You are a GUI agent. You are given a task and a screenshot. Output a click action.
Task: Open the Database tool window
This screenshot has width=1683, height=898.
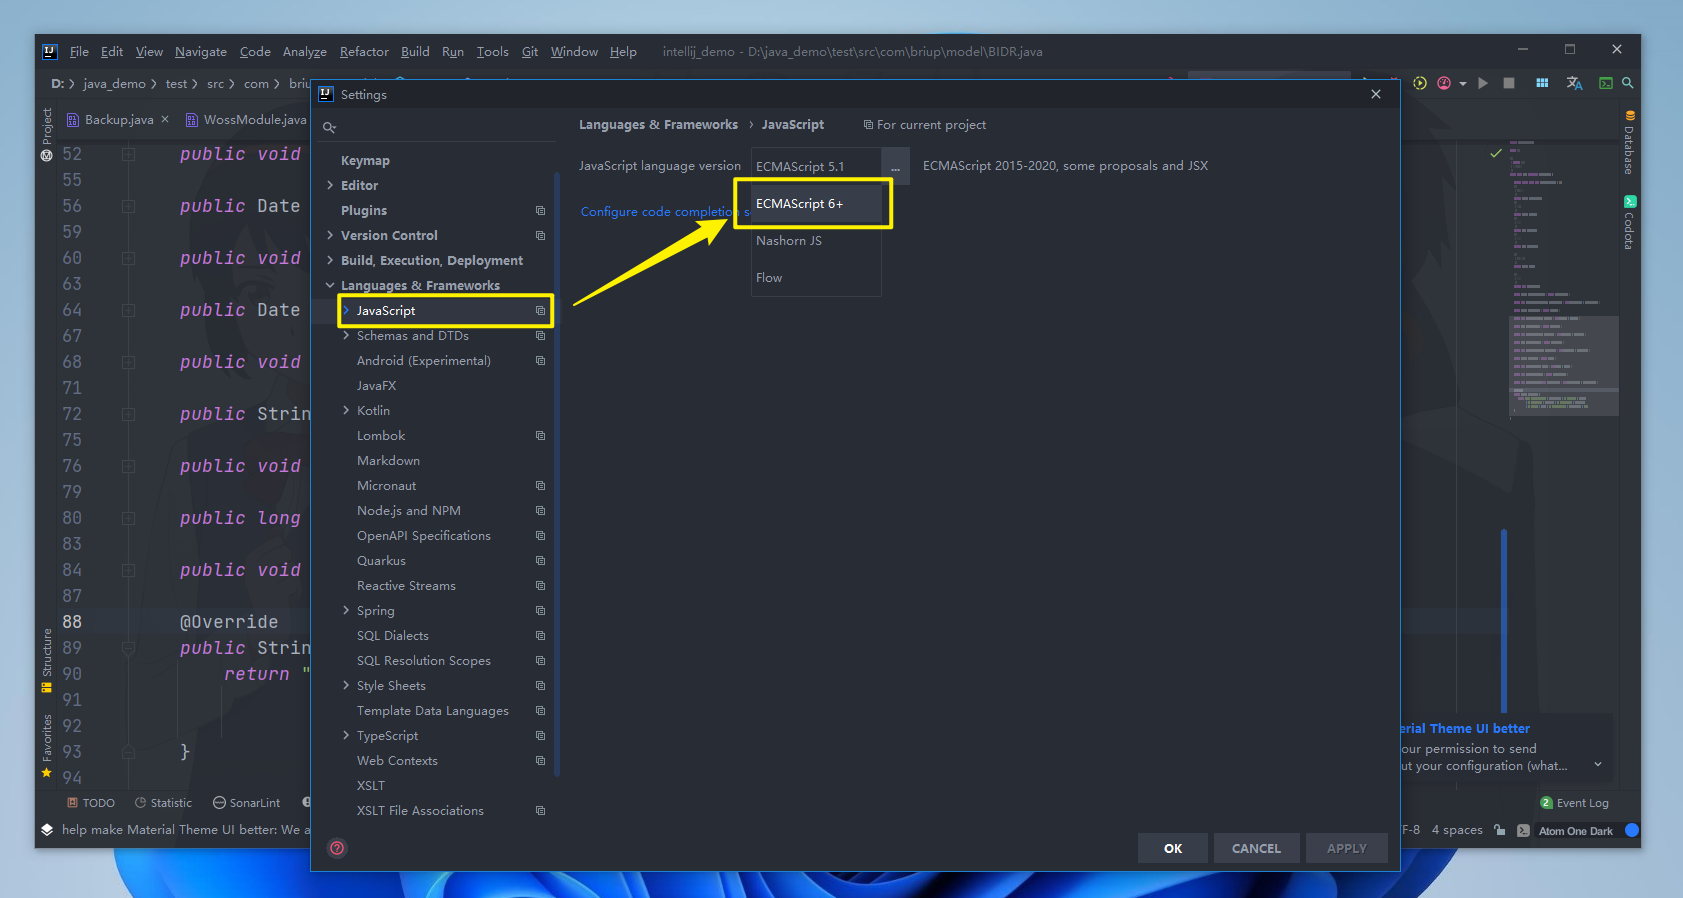click(1629, 142)
